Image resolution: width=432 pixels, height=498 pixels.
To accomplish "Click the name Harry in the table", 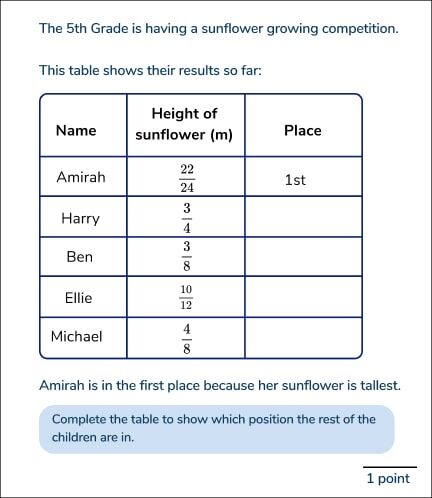I will [x=80, y=219].
